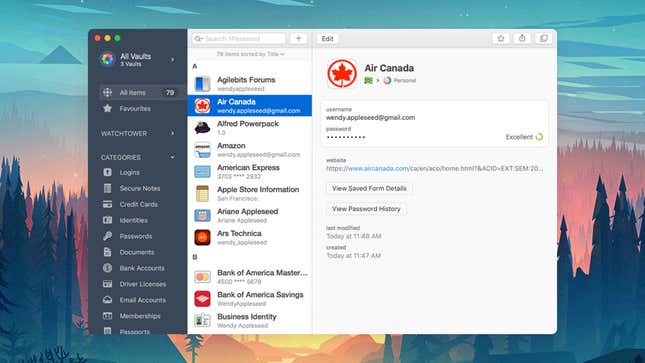This screenshot has height=363, width=645.
Task: Click the WATCHTOWER section heading
Action: [x=124, y=133]
